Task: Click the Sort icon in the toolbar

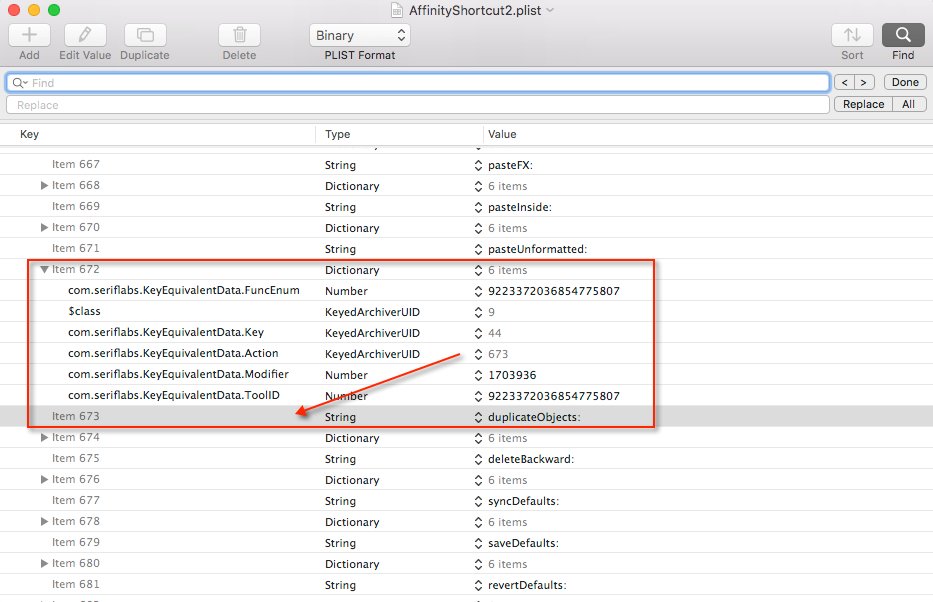Action: [851, 35]
